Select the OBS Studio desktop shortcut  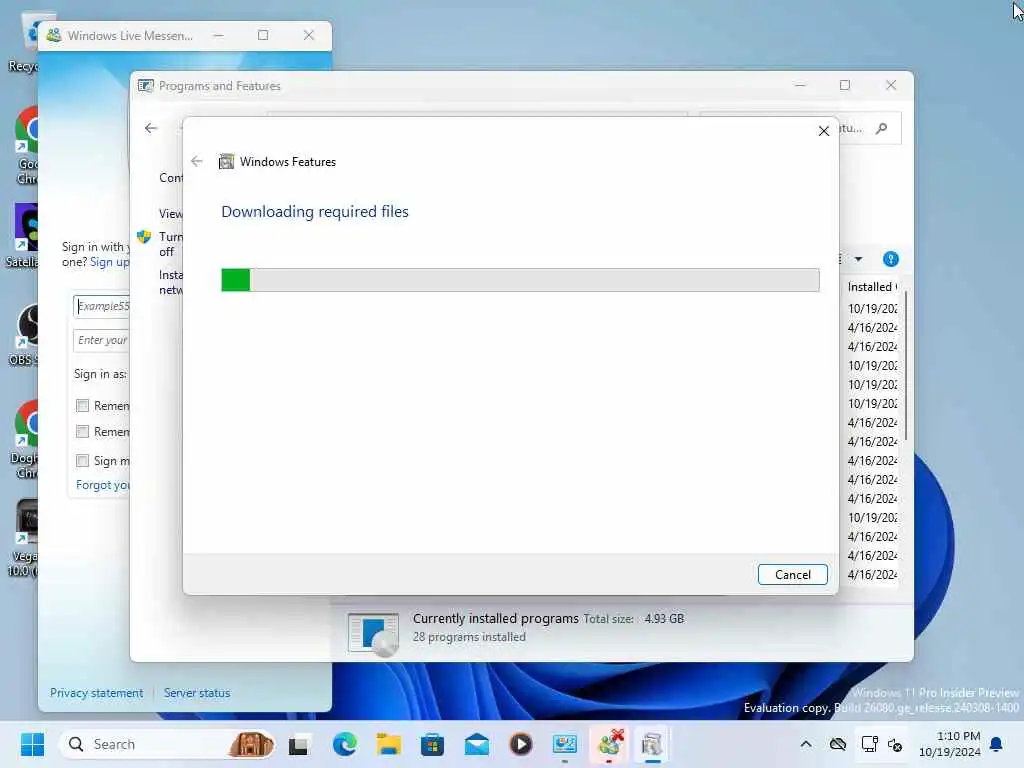24,334
